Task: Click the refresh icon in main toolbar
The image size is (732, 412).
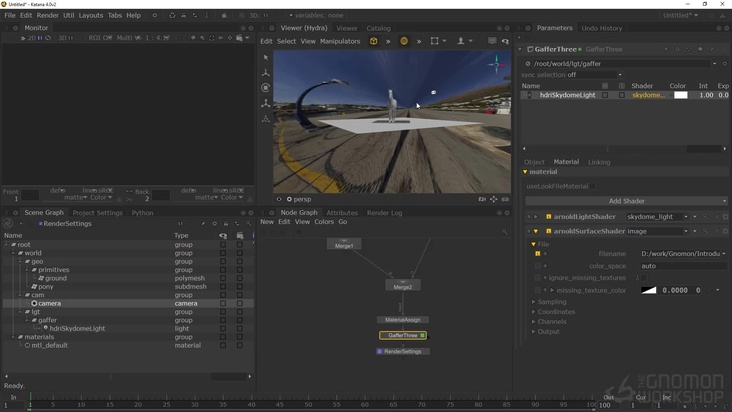Action: click(172, 15)
